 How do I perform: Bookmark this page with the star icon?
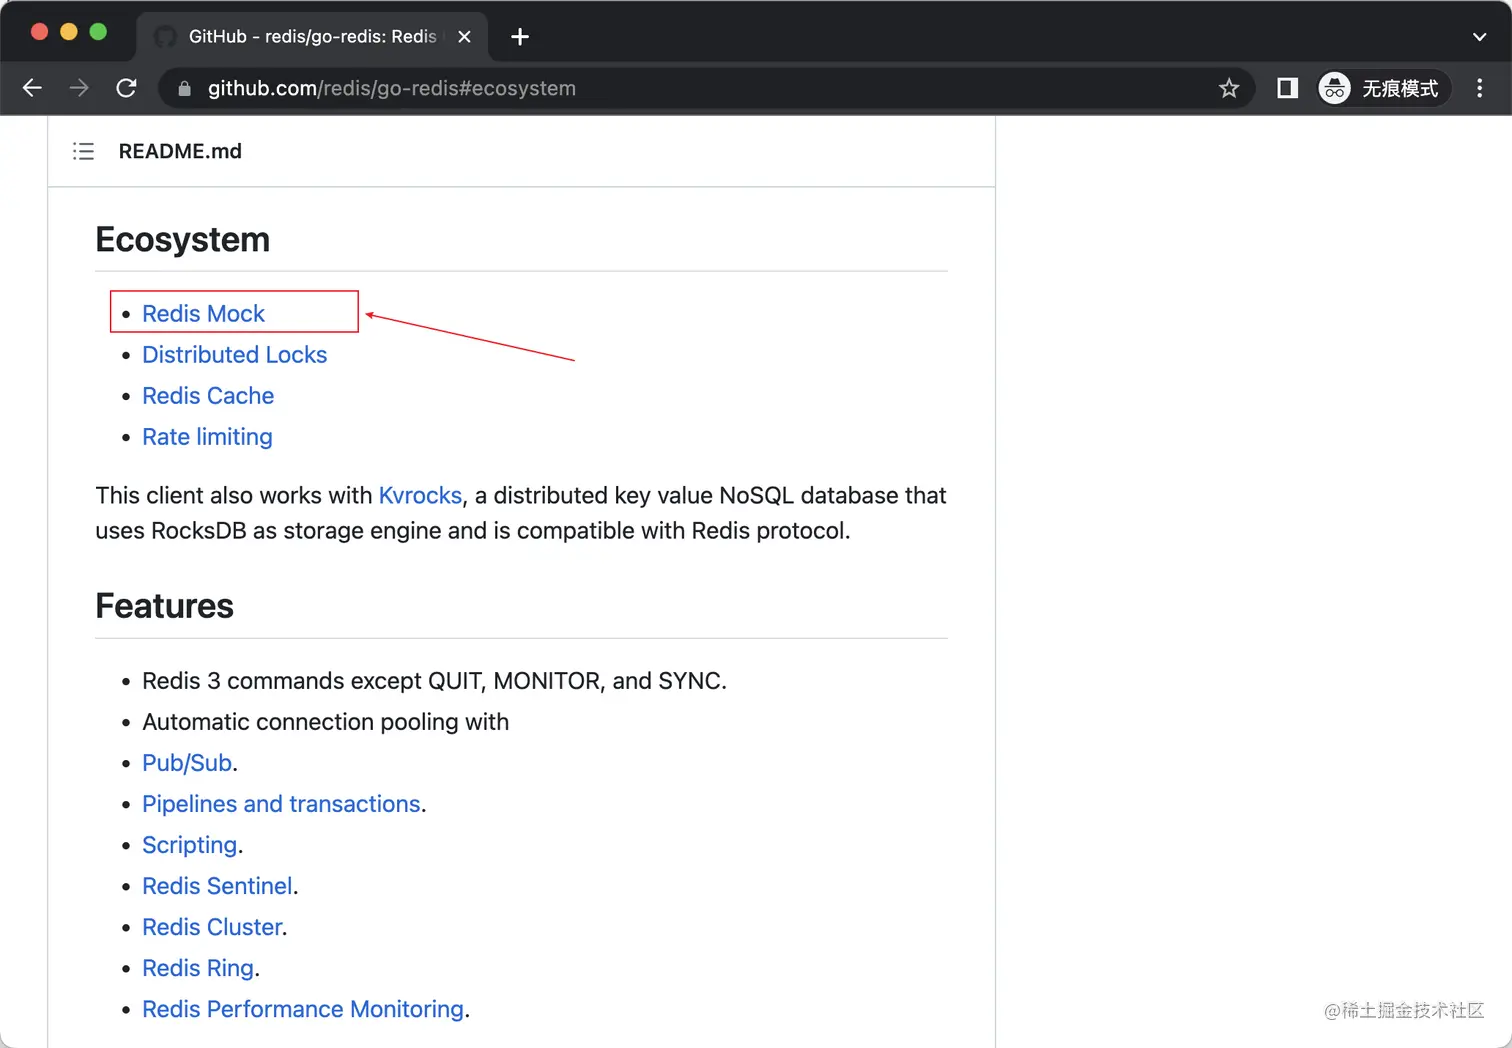coord(1229,88)
